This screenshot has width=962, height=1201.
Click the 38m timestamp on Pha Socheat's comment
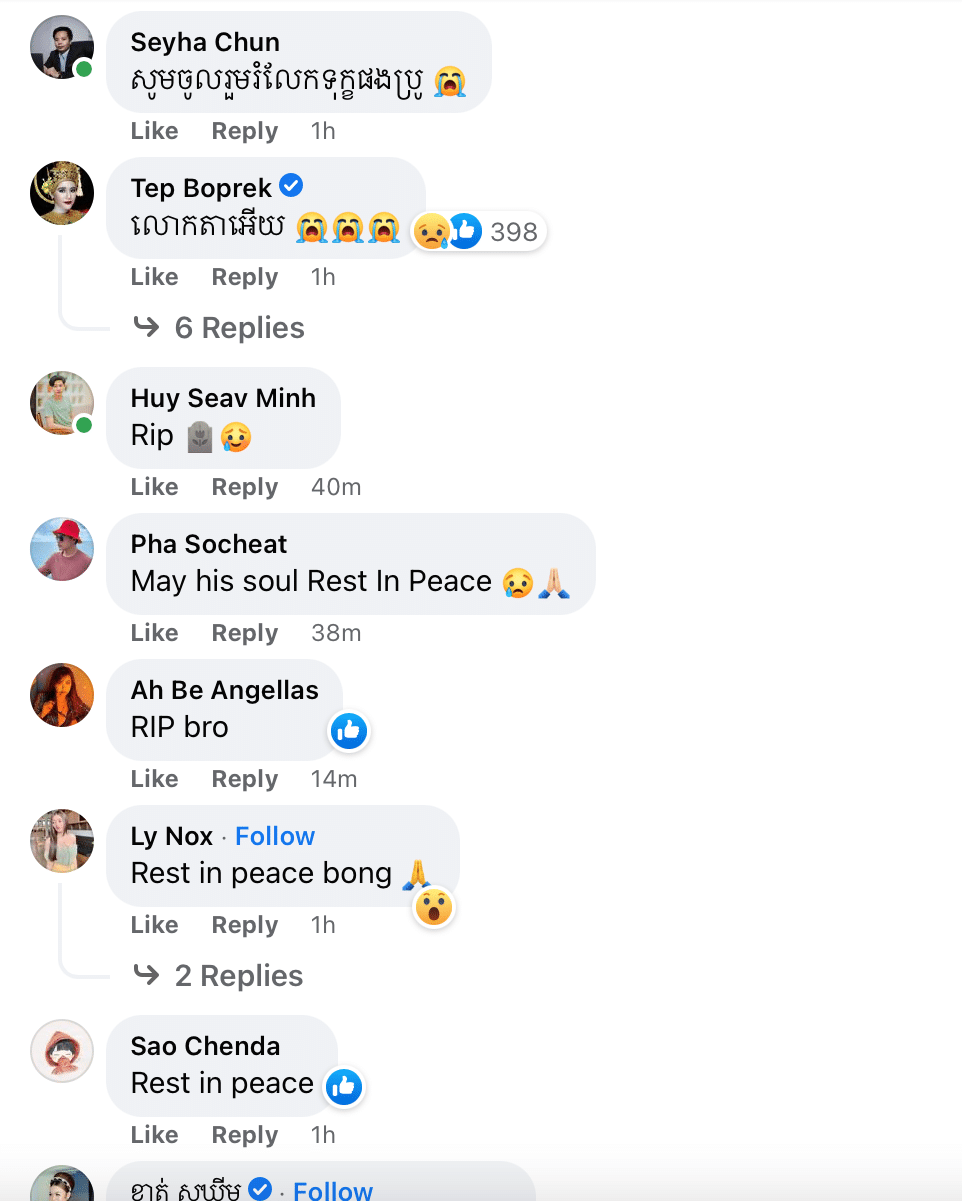[x=336, y=633]
